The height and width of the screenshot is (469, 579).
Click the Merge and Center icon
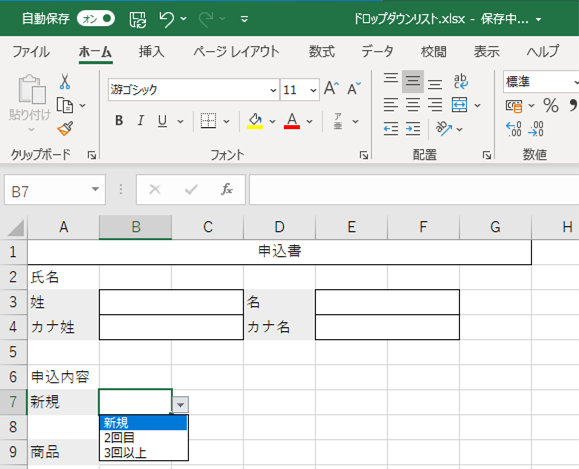coord(459,105)
